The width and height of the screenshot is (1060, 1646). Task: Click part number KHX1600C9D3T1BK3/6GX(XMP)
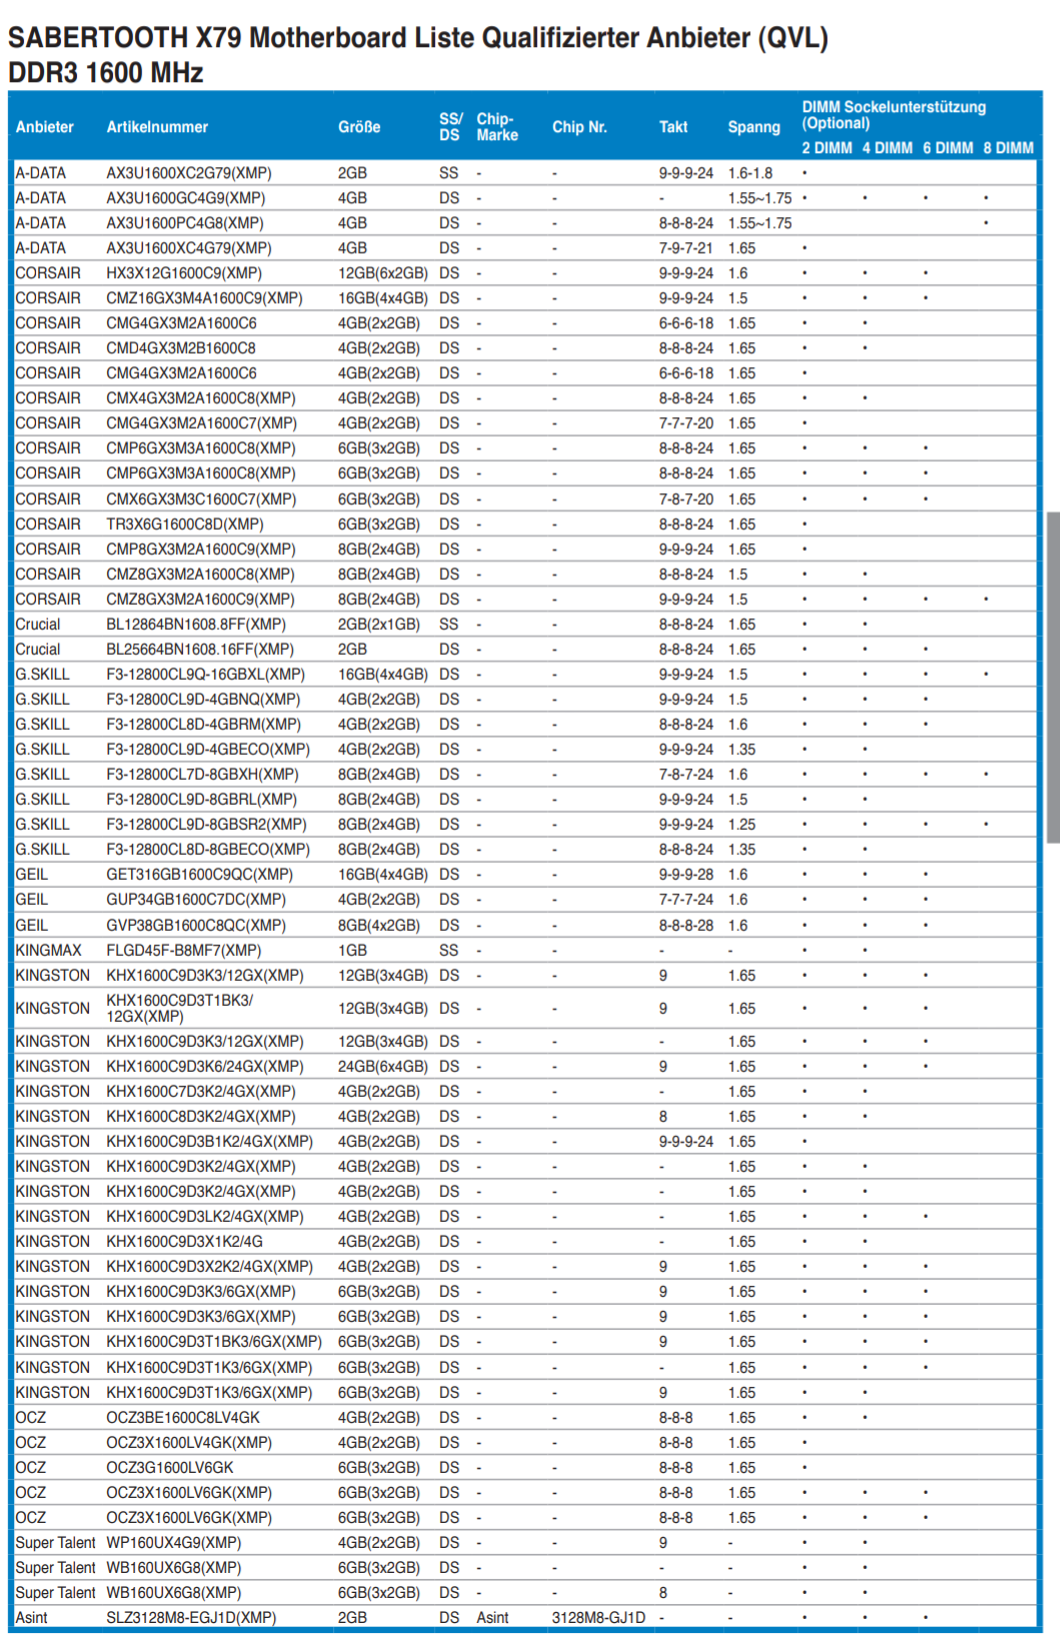click(x=214, y=1341)
